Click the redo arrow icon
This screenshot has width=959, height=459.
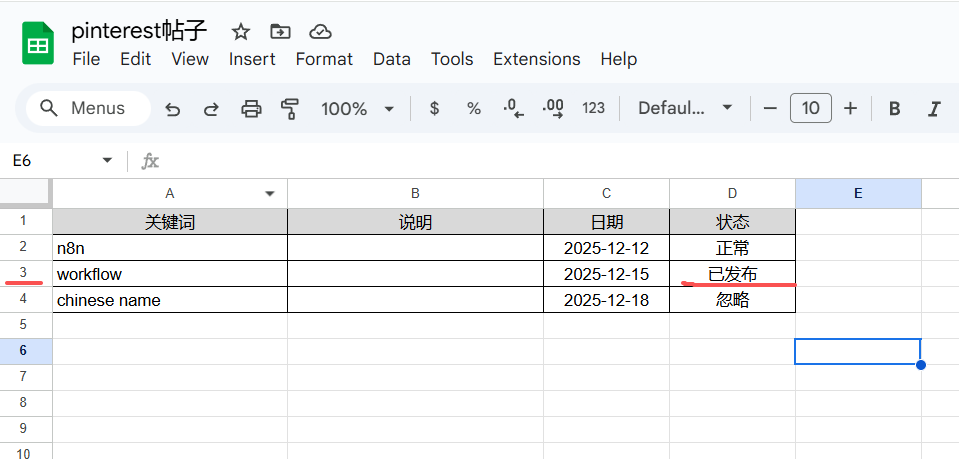tap(211, 109)
